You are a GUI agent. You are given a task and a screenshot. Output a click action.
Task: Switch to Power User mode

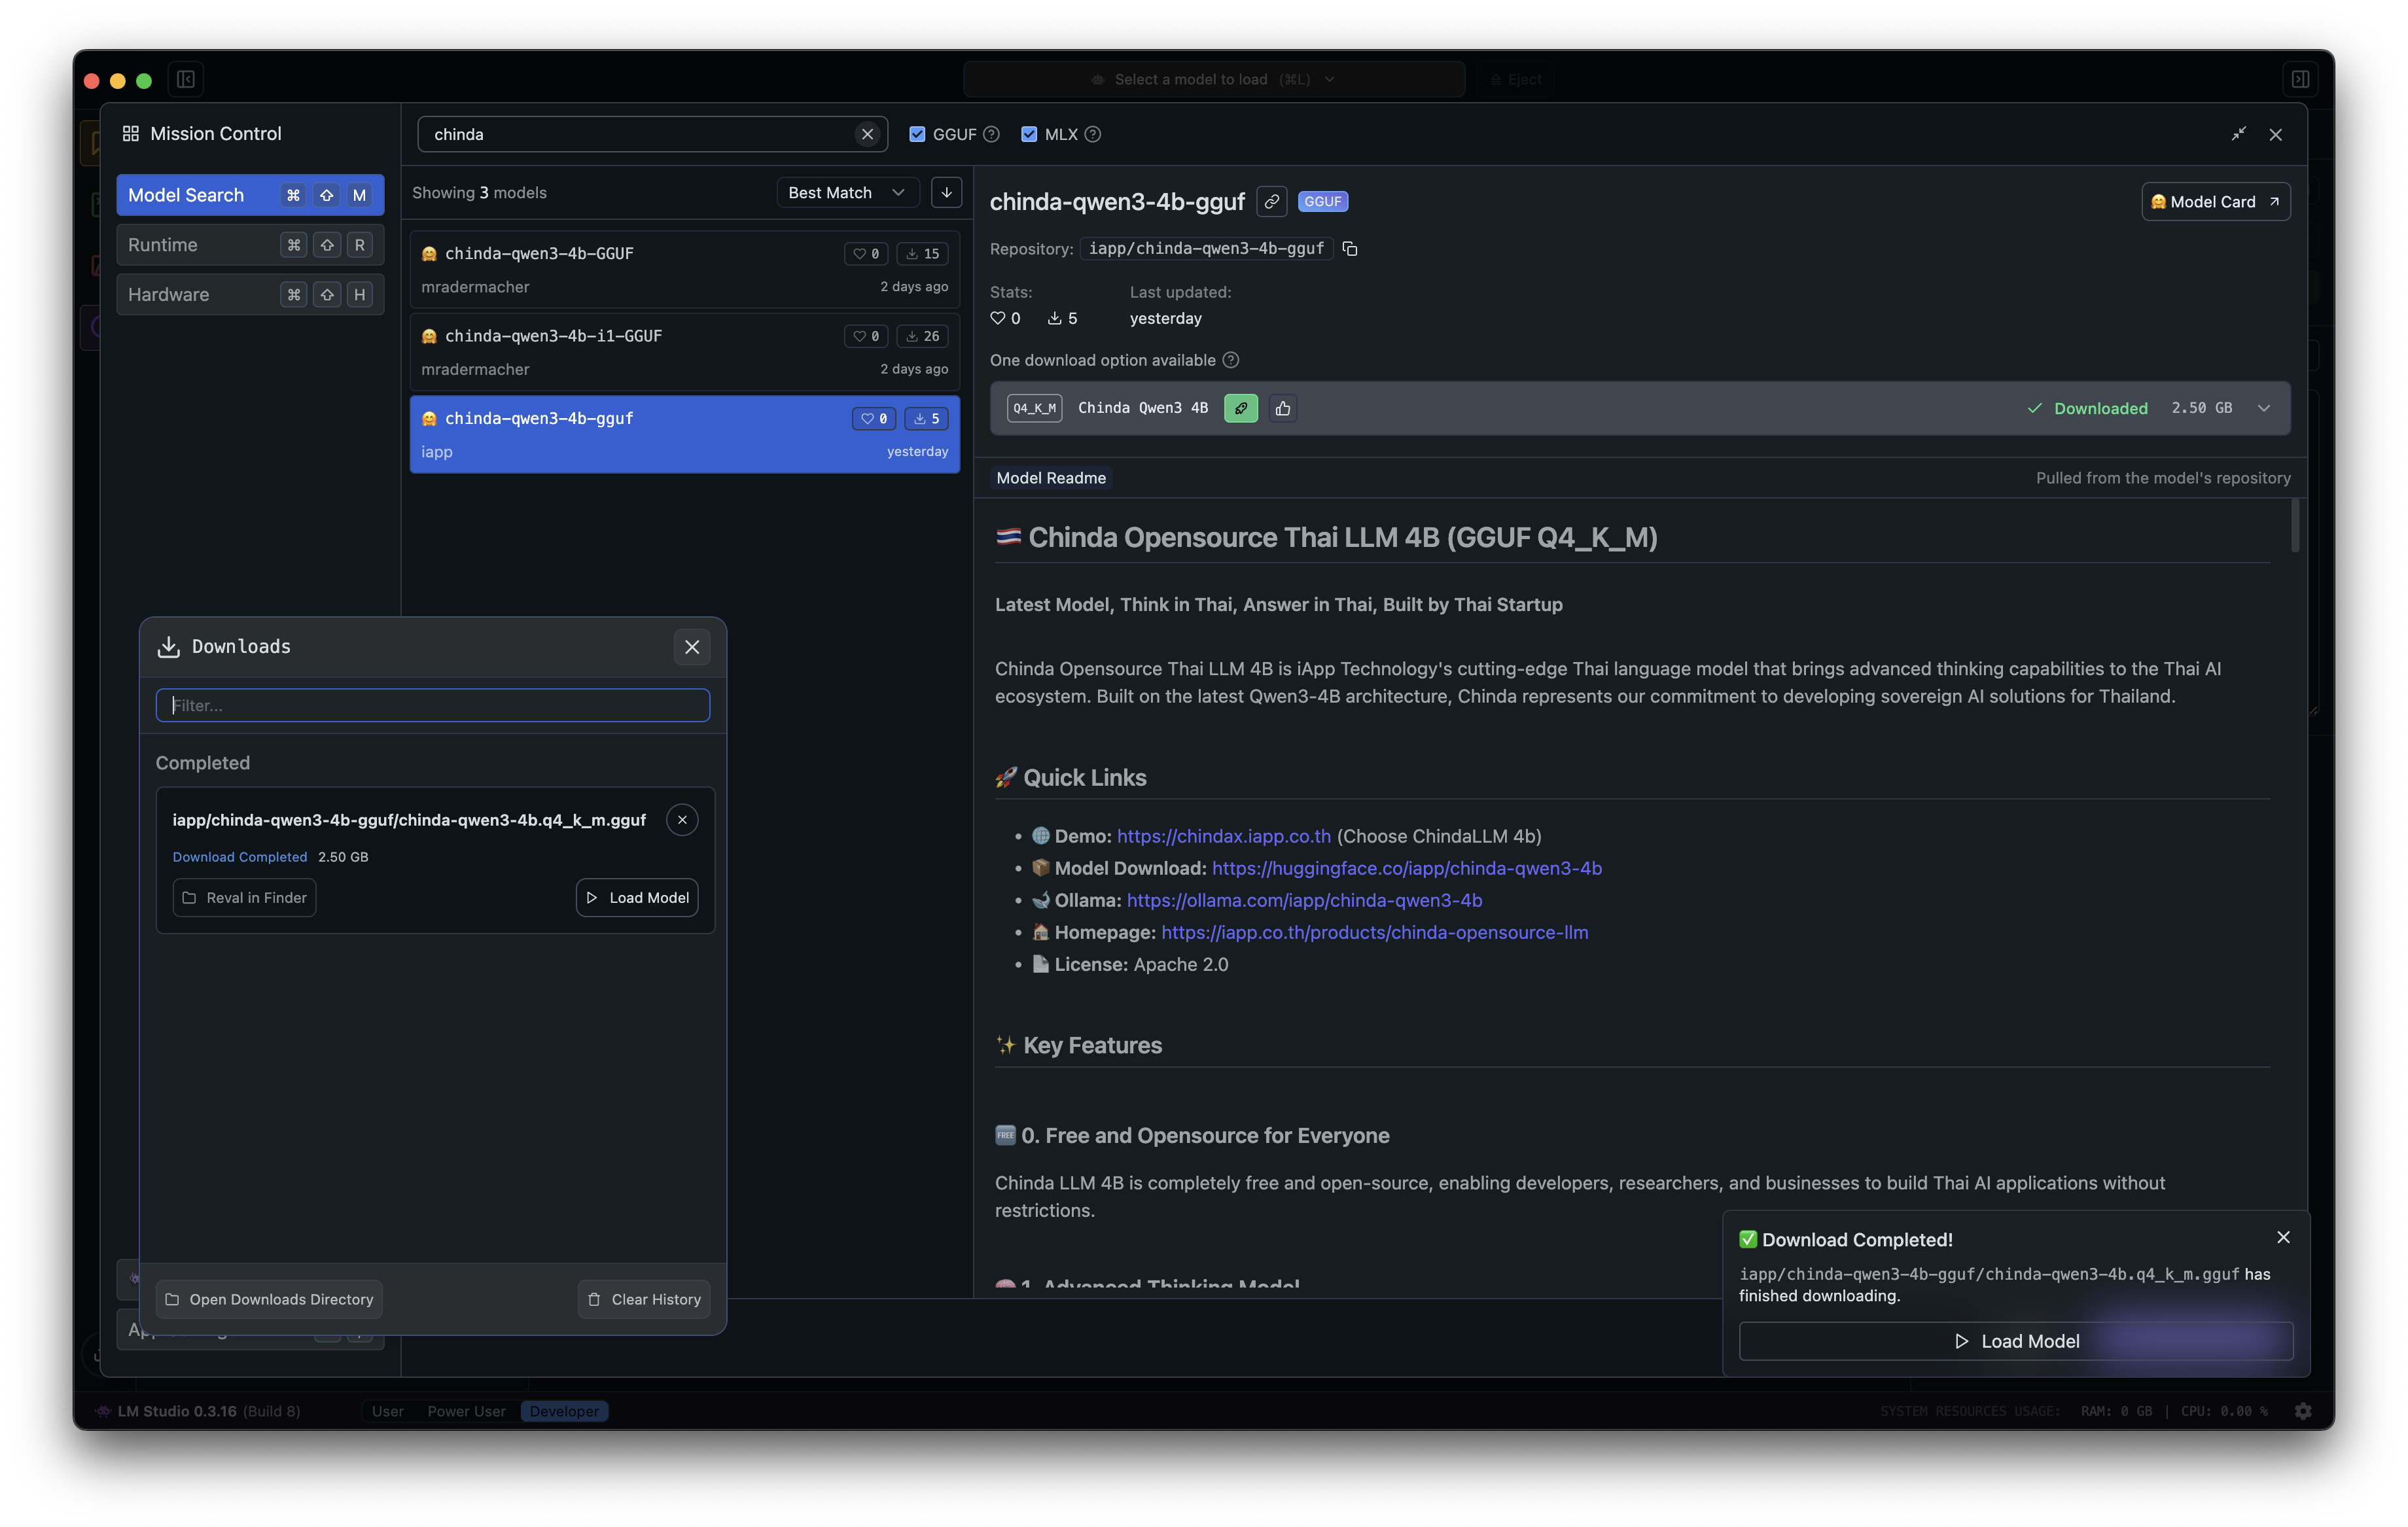pos(466,1411)
